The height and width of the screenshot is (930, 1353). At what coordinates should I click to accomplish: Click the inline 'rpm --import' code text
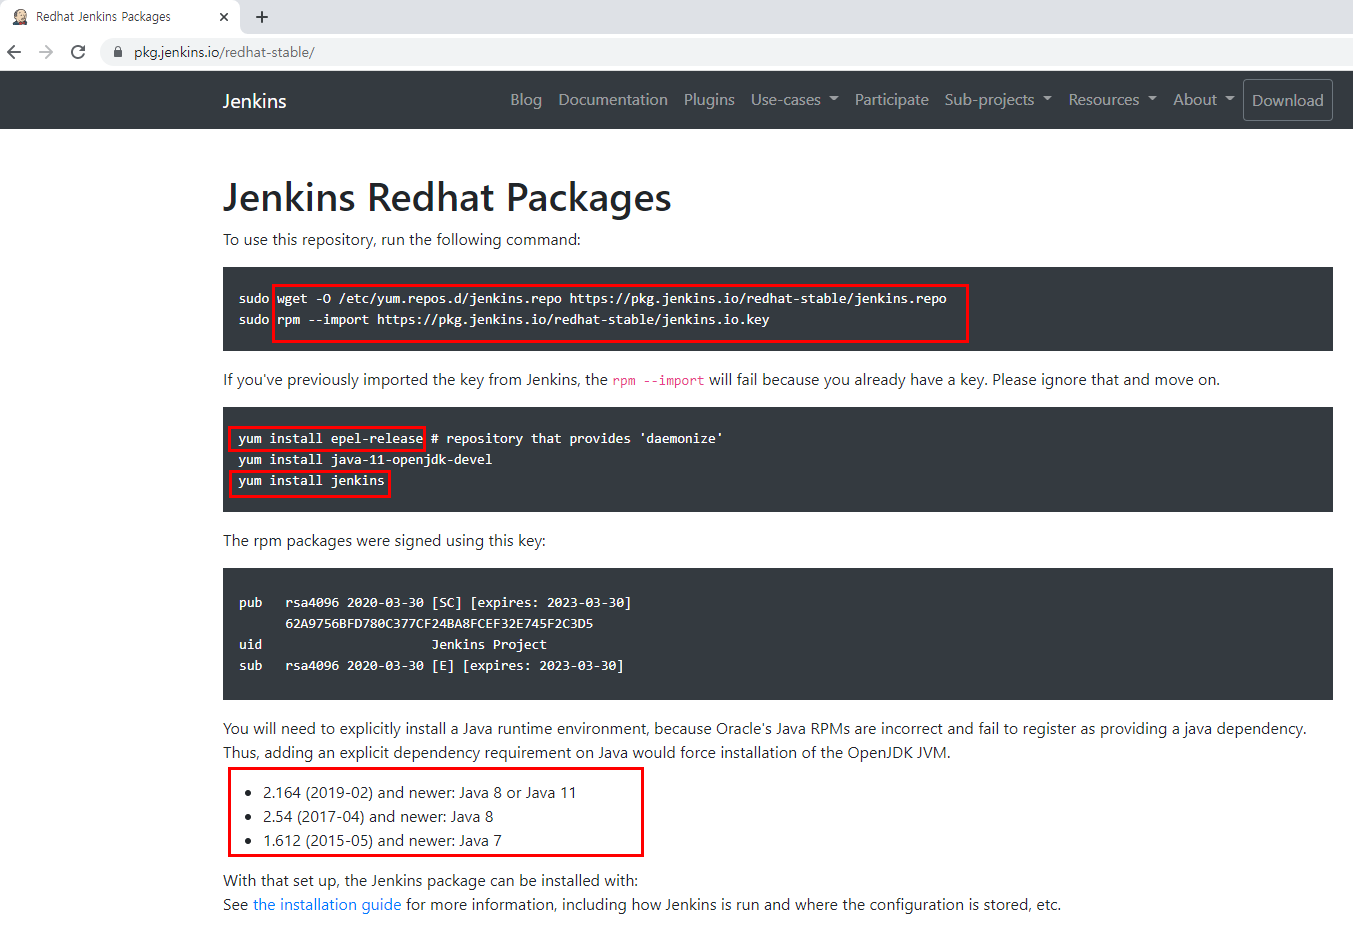coord(658,381)
